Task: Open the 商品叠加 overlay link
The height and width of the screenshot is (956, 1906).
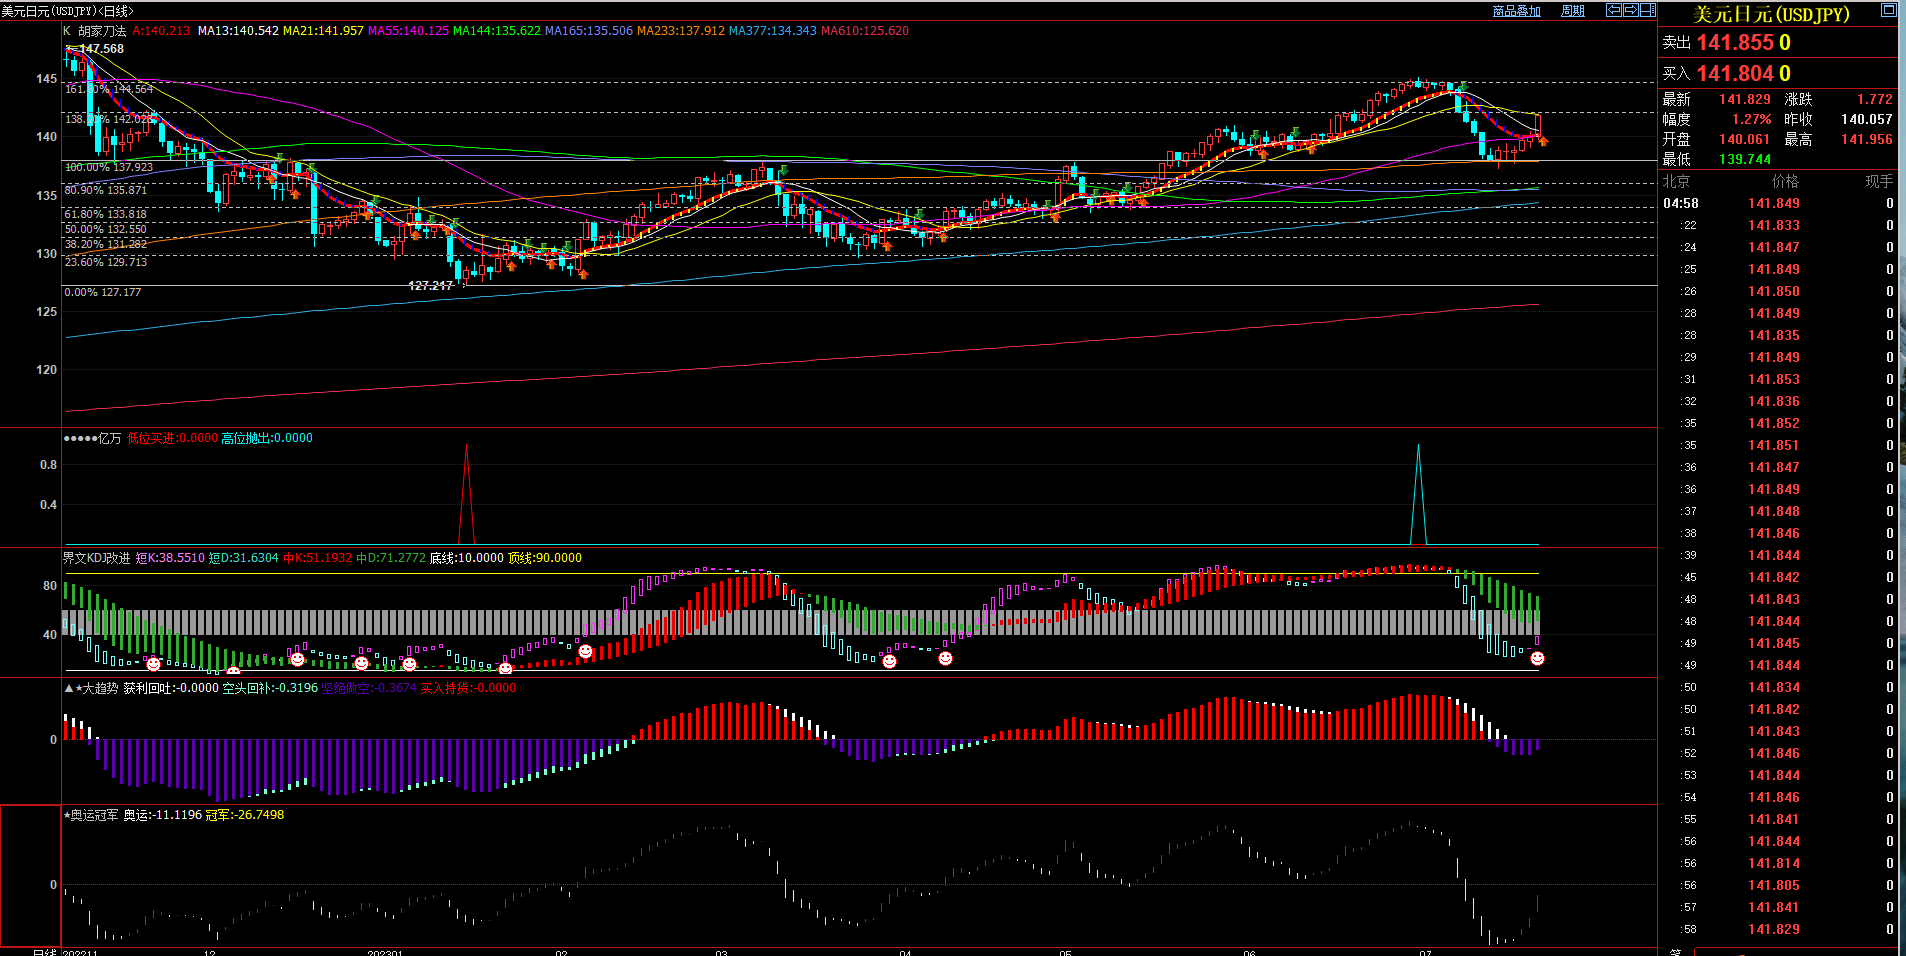Action: (x=1516, y=11)
